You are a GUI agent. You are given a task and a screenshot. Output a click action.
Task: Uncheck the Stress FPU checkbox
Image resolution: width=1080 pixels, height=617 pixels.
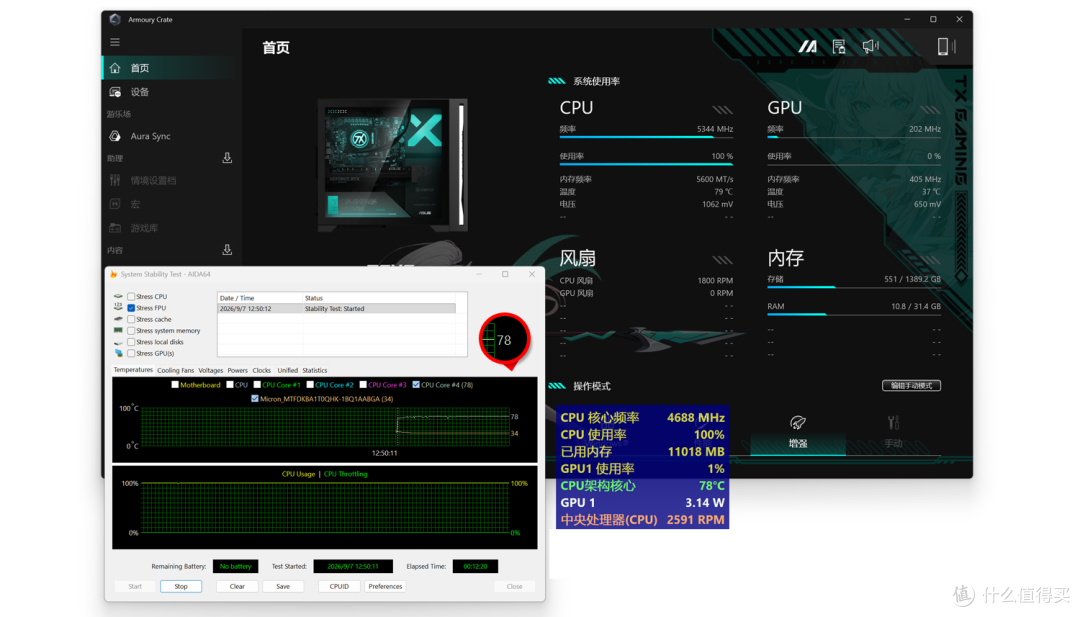(x=131, y=308)
